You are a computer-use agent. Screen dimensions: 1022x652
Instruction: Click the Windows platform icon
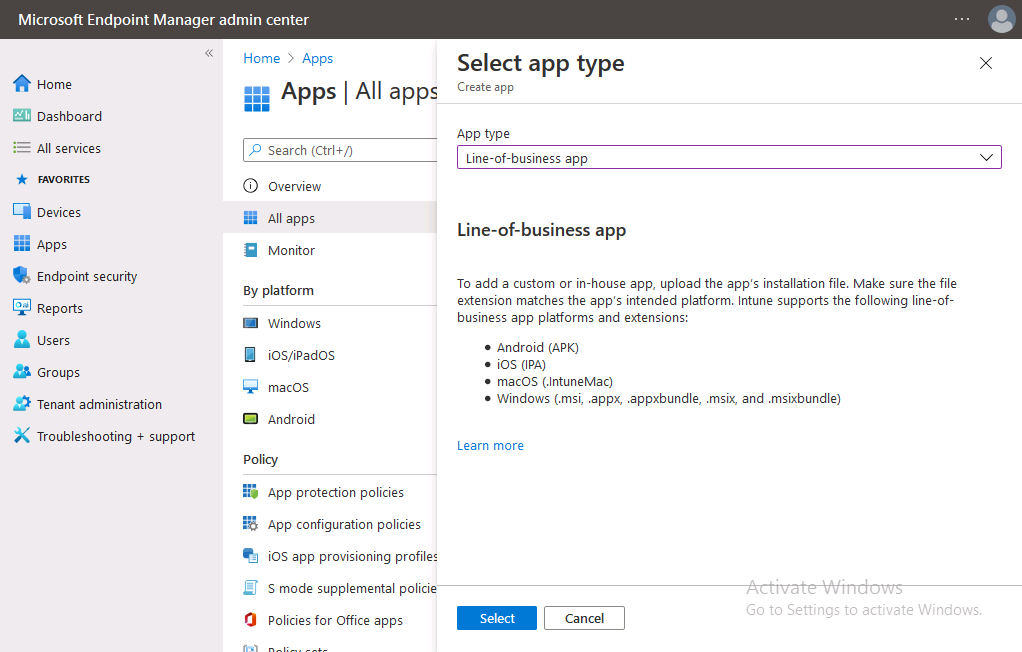coord(250,323)
